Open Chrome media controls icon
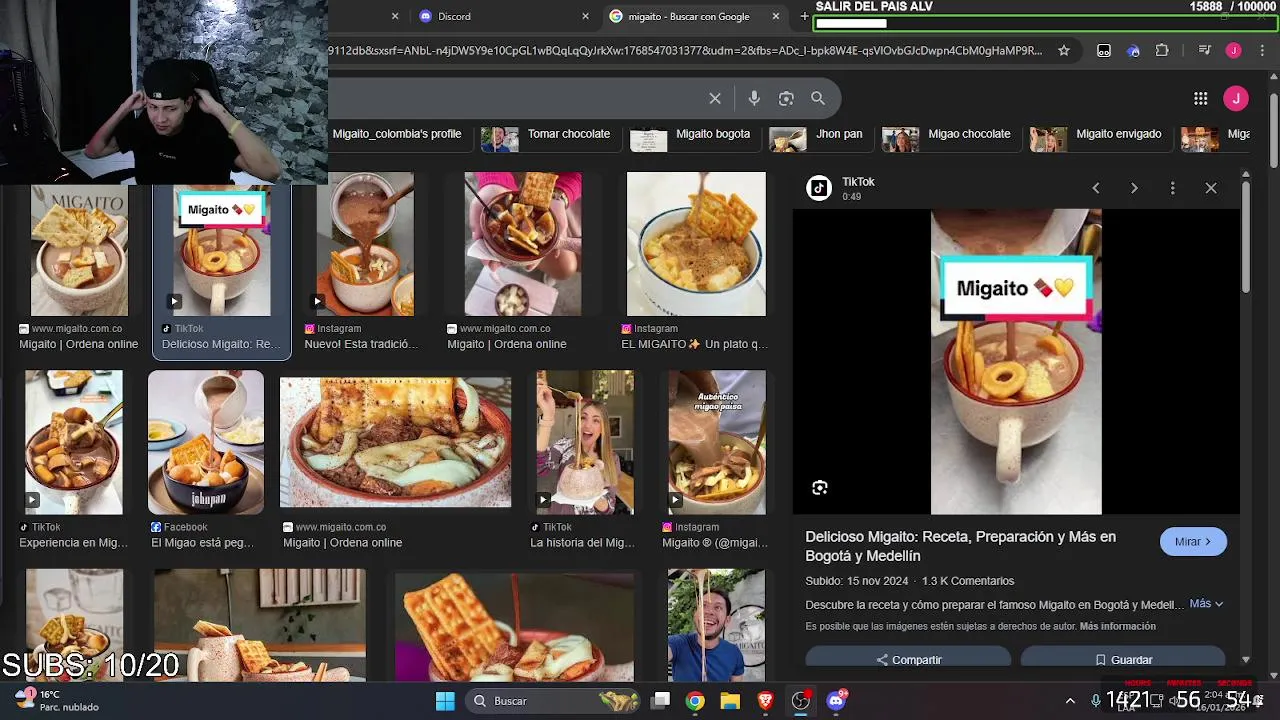Viewport: 1280px width, 720px height. click(x=1205, y=50)
